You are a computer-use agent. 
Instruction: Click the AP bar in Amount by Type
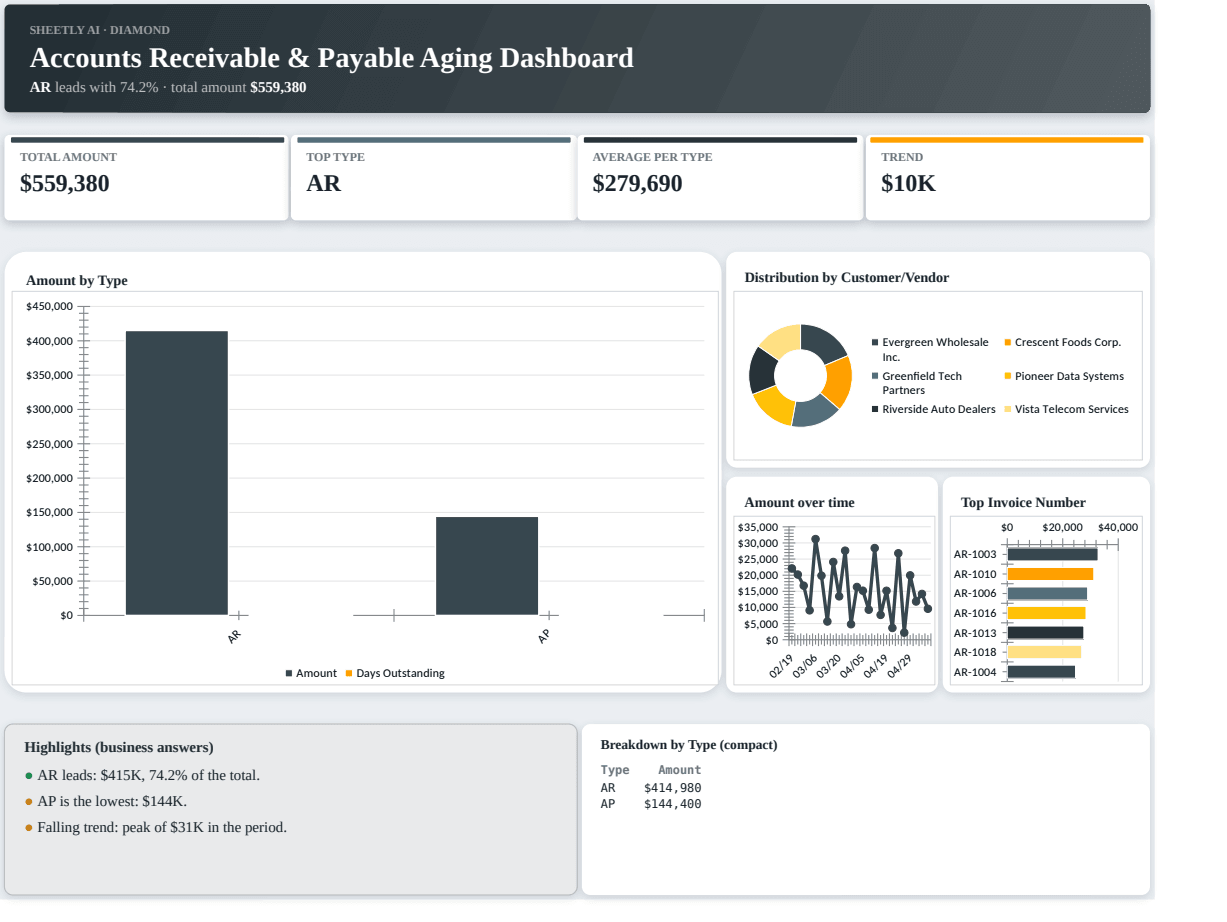(487, 566)
